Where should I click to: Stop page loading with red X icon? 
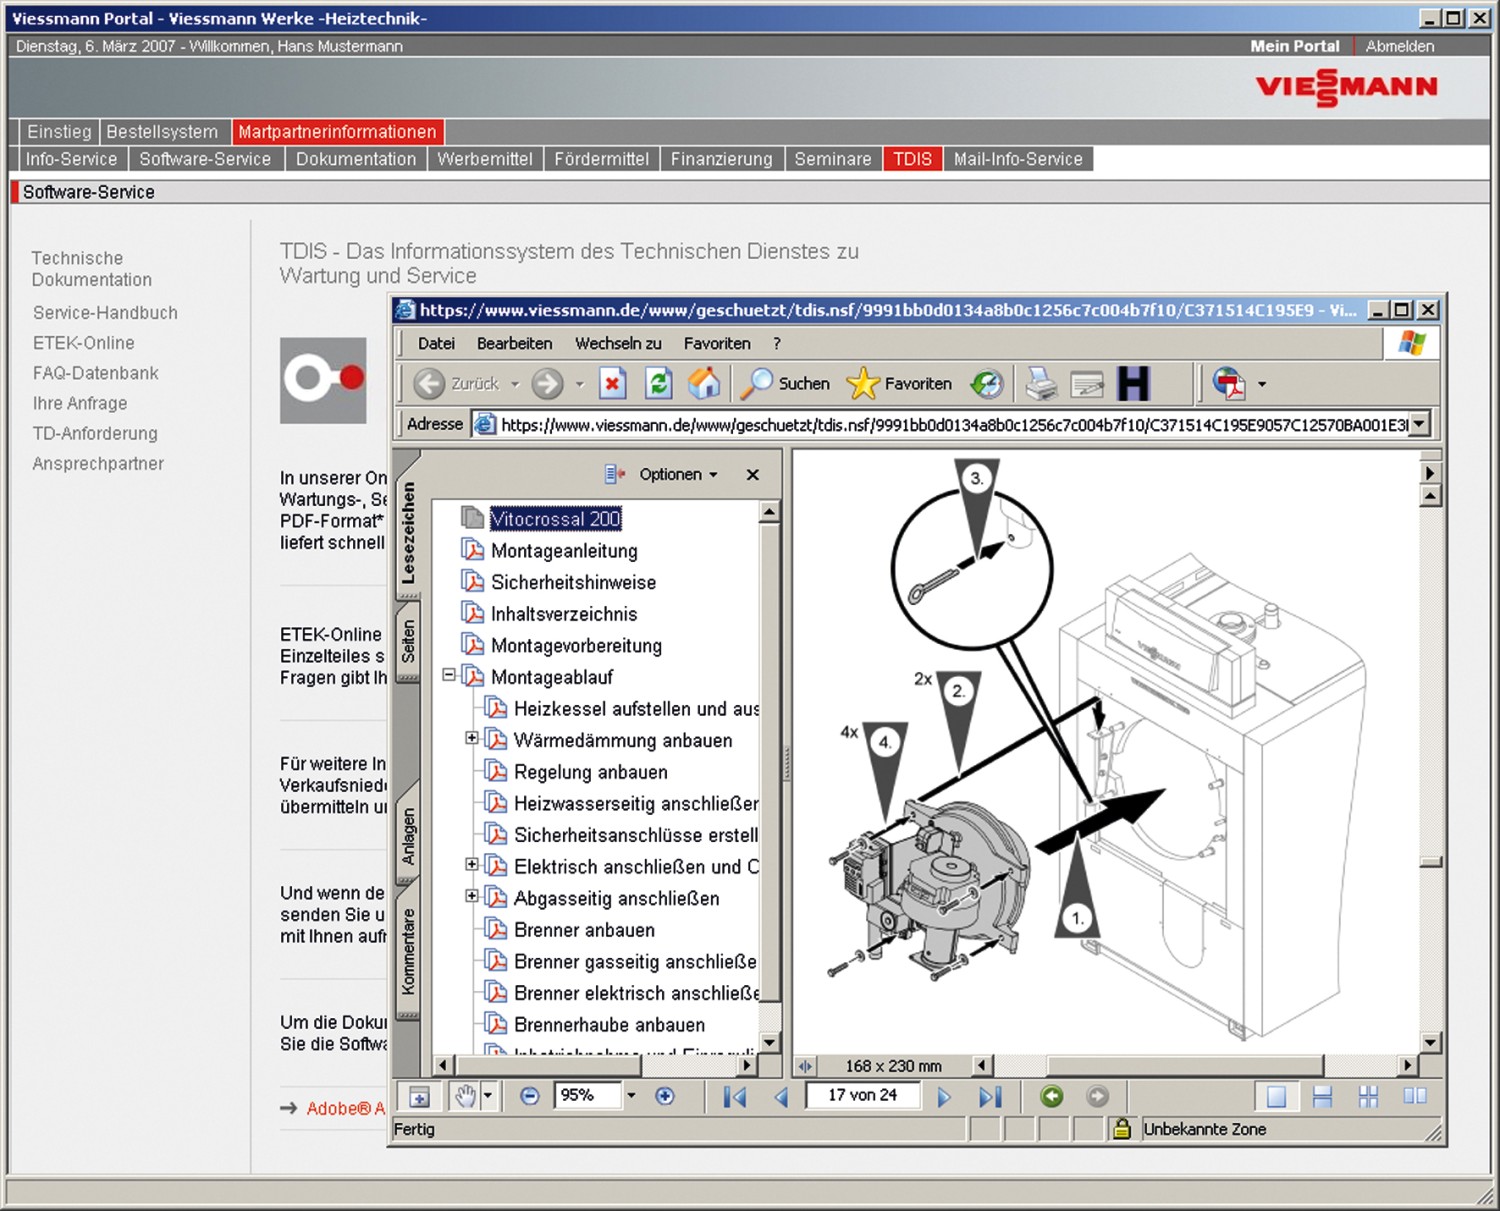click(612, 383)
